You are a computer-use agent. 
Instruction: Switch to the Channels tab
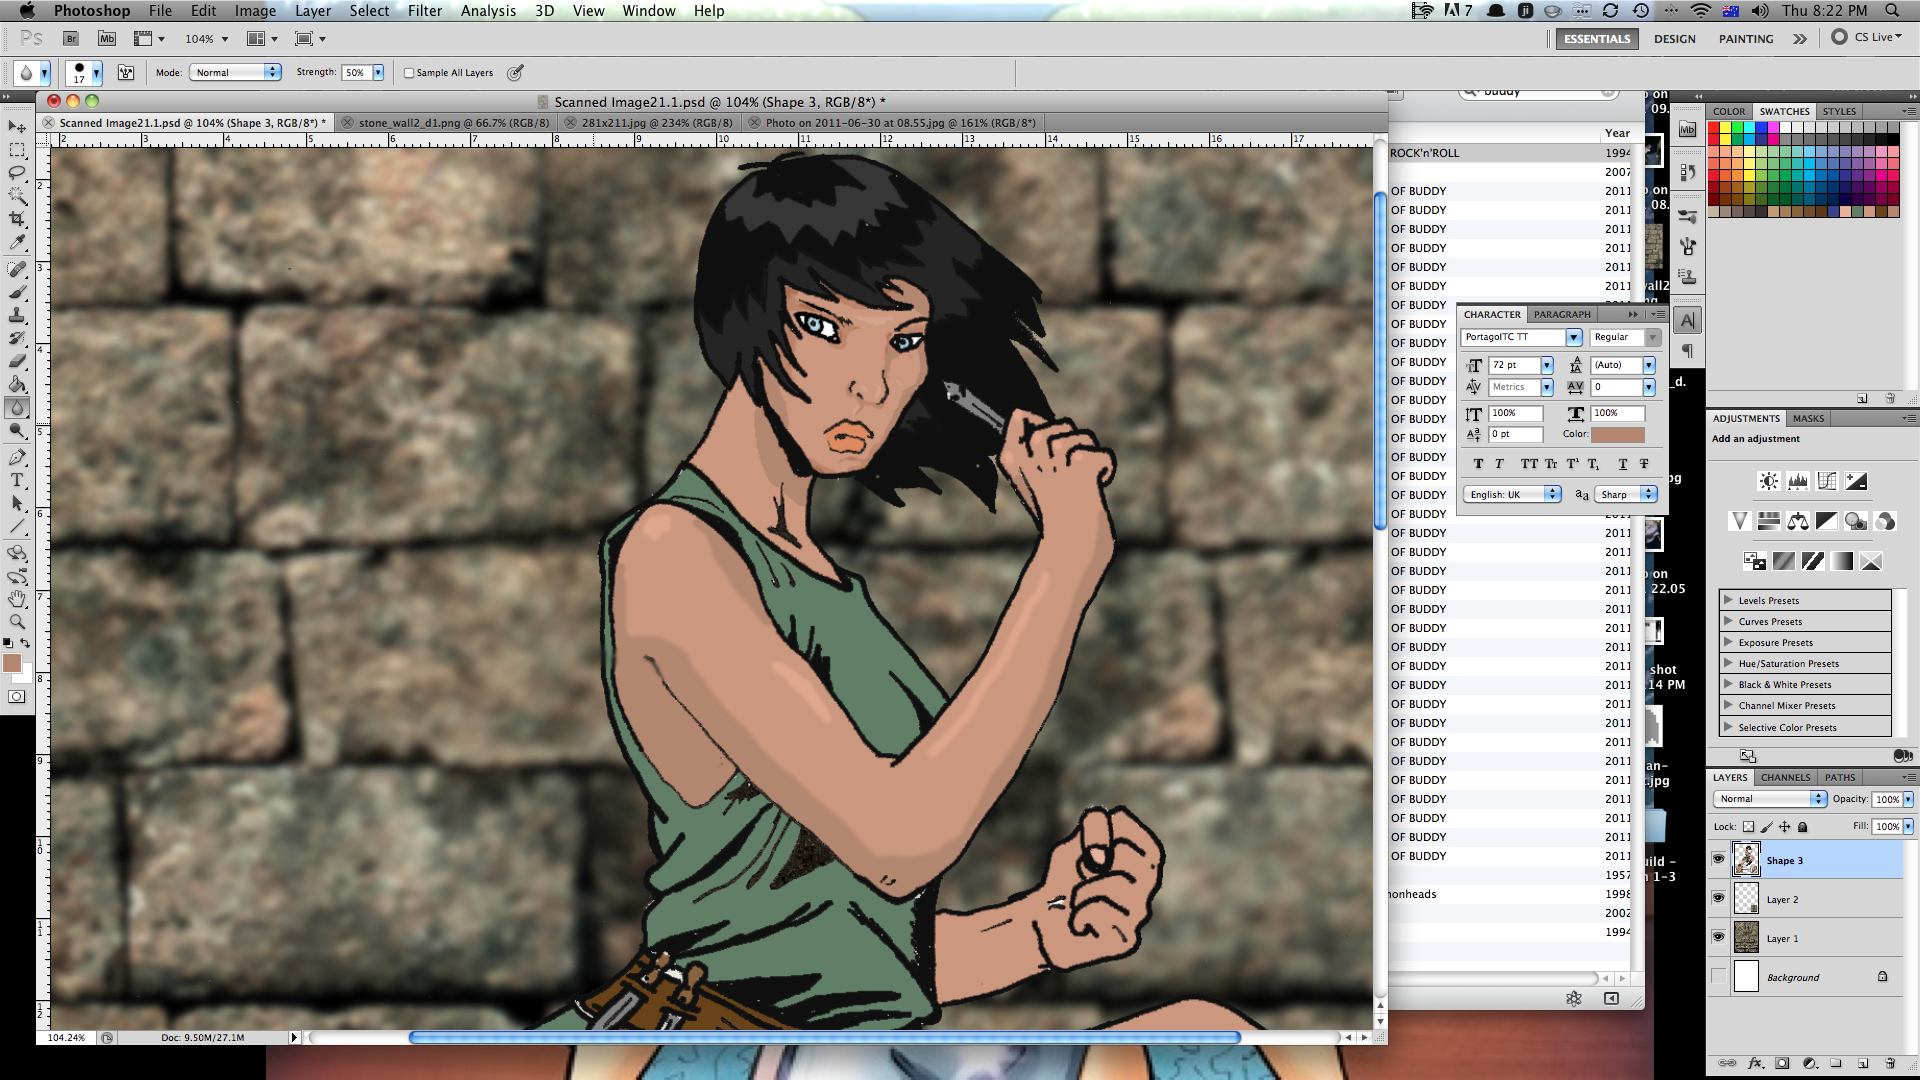click(x=1785, y=778)
